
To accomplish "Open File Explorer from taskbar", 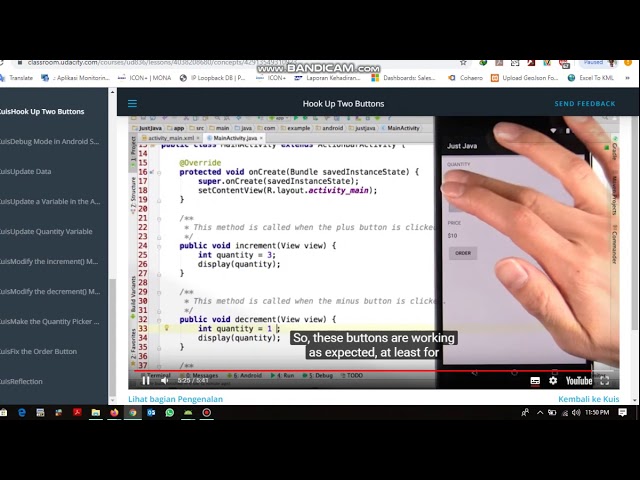I will tap(96, 413).
